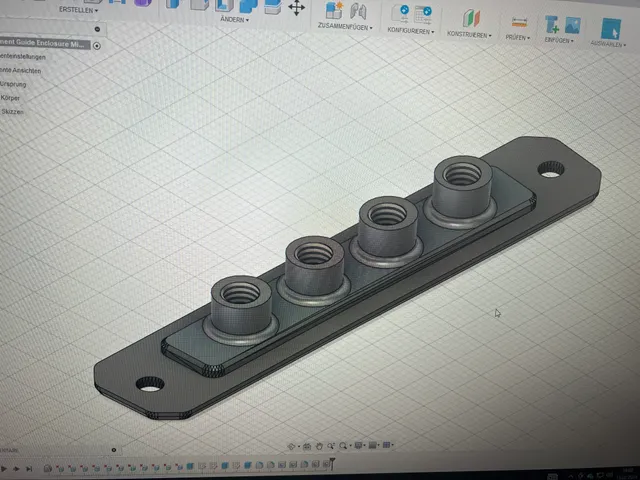Viewport: 640px width, 480px height.
Task: Open the PRÜFEN dropdown menu
Action: click(x=518, y=38)
